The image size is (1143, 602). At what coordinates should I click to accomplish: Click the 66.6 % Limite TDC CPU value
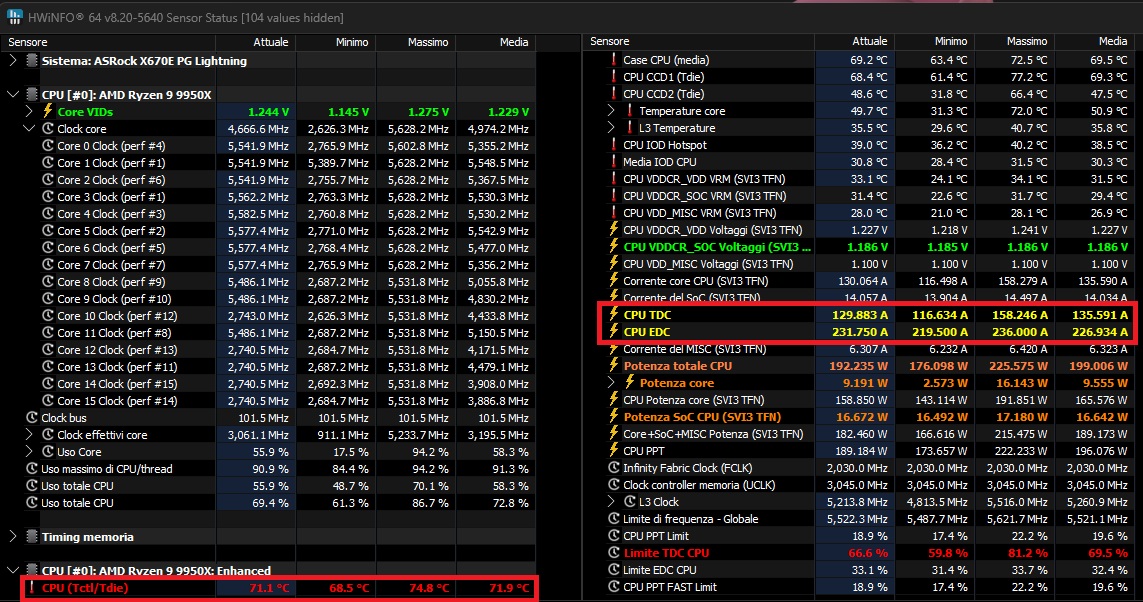click(x=868, y=552)
